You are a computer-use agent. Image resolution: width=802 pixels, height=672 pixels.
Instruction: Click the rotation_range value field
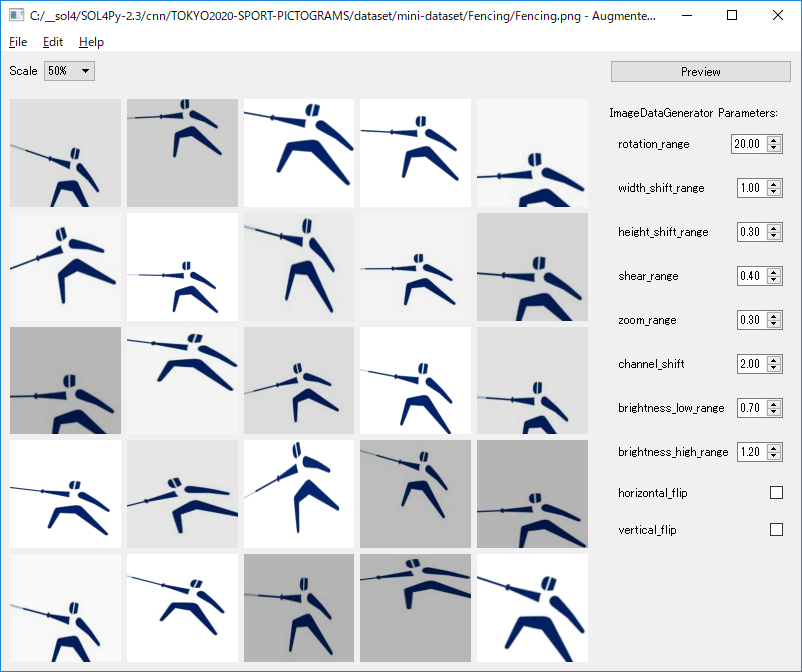pyautogui.click(x=749, y=144)
